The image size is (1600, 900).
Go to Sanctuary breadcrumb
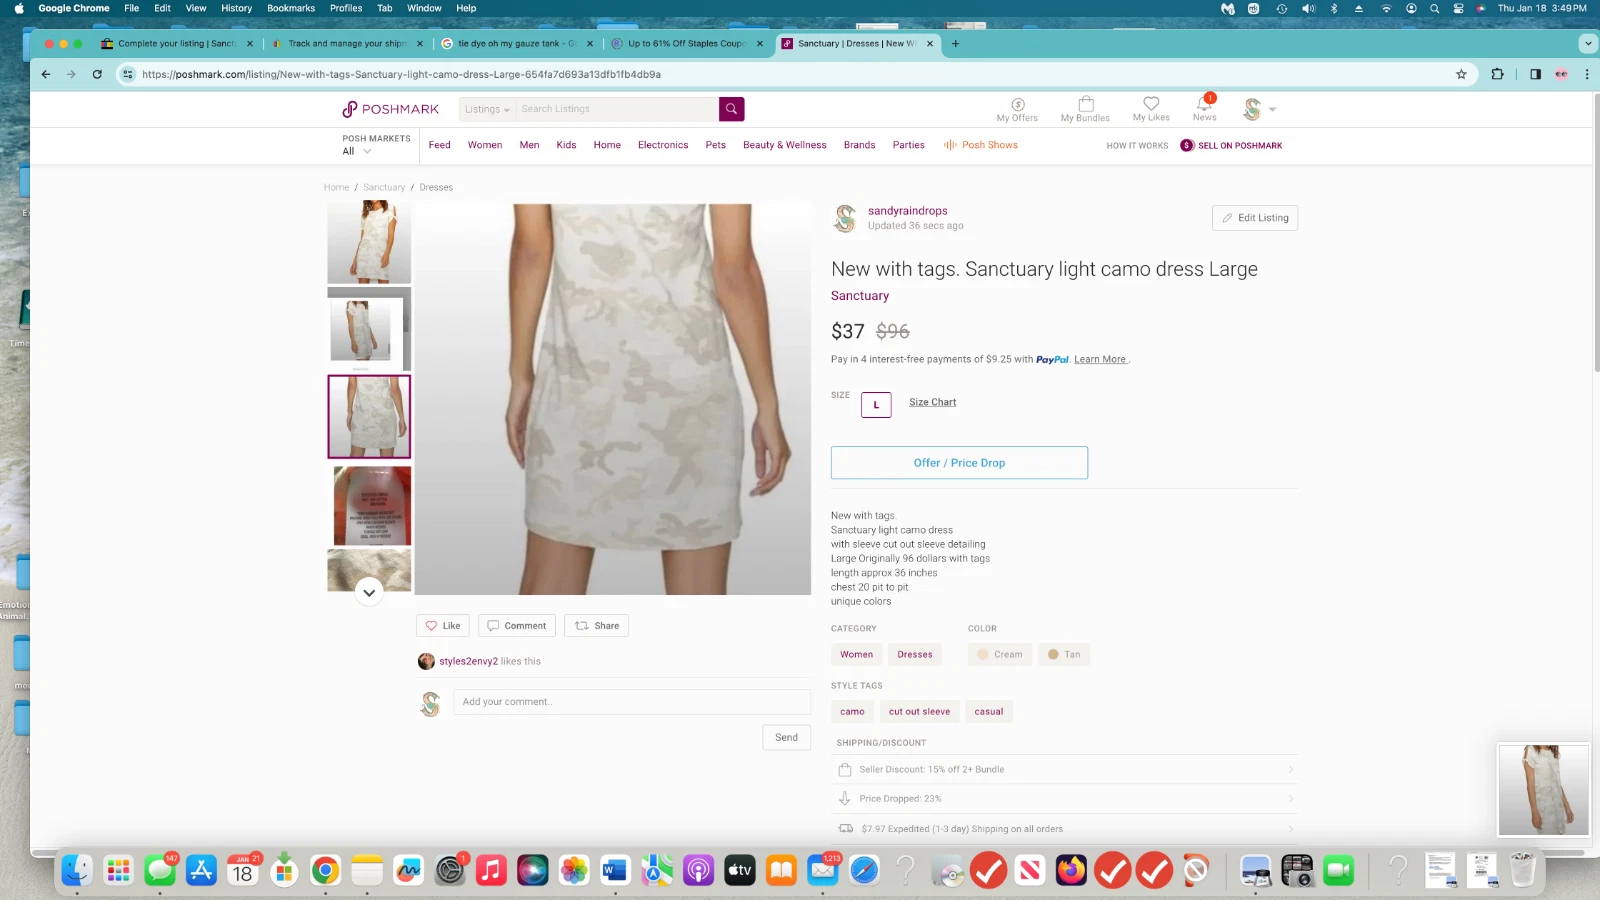pyautogui.click(x=384, y=188)
